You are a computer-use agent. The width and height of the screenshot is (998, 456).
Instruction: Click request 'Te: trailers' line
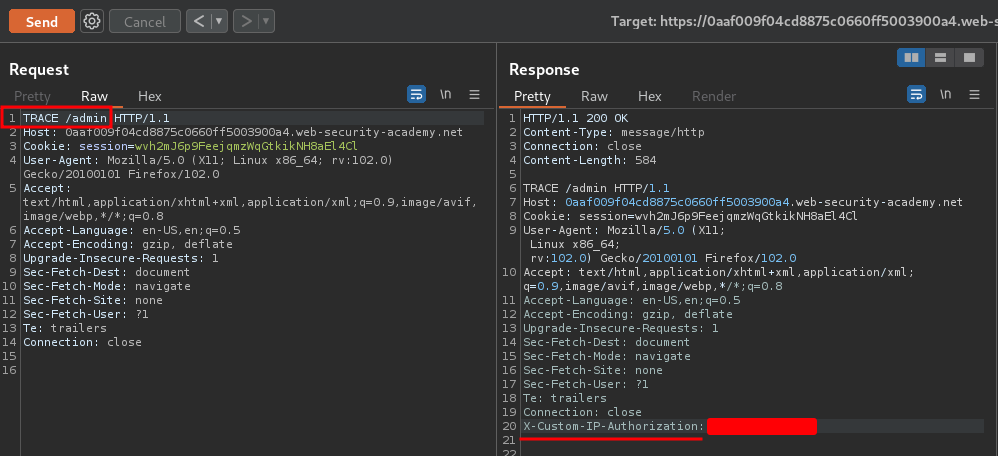(65, 328)
